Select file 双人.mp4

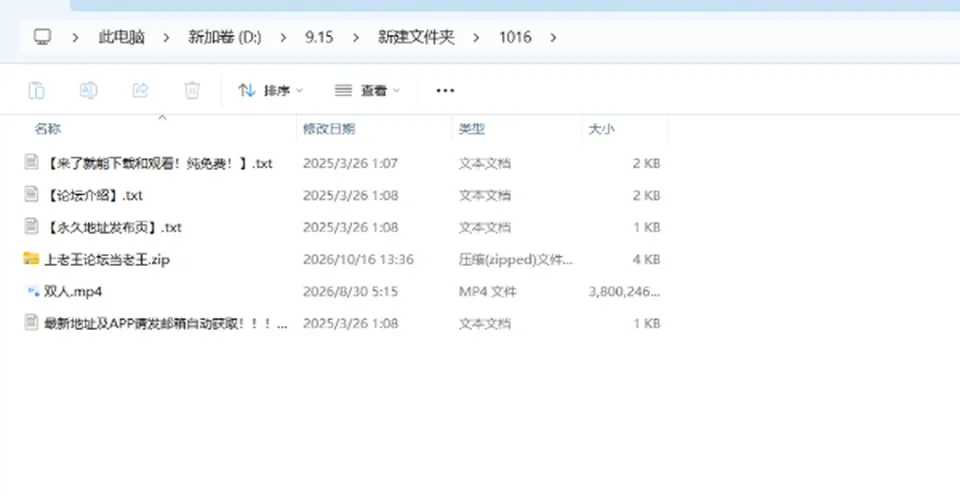73,291
